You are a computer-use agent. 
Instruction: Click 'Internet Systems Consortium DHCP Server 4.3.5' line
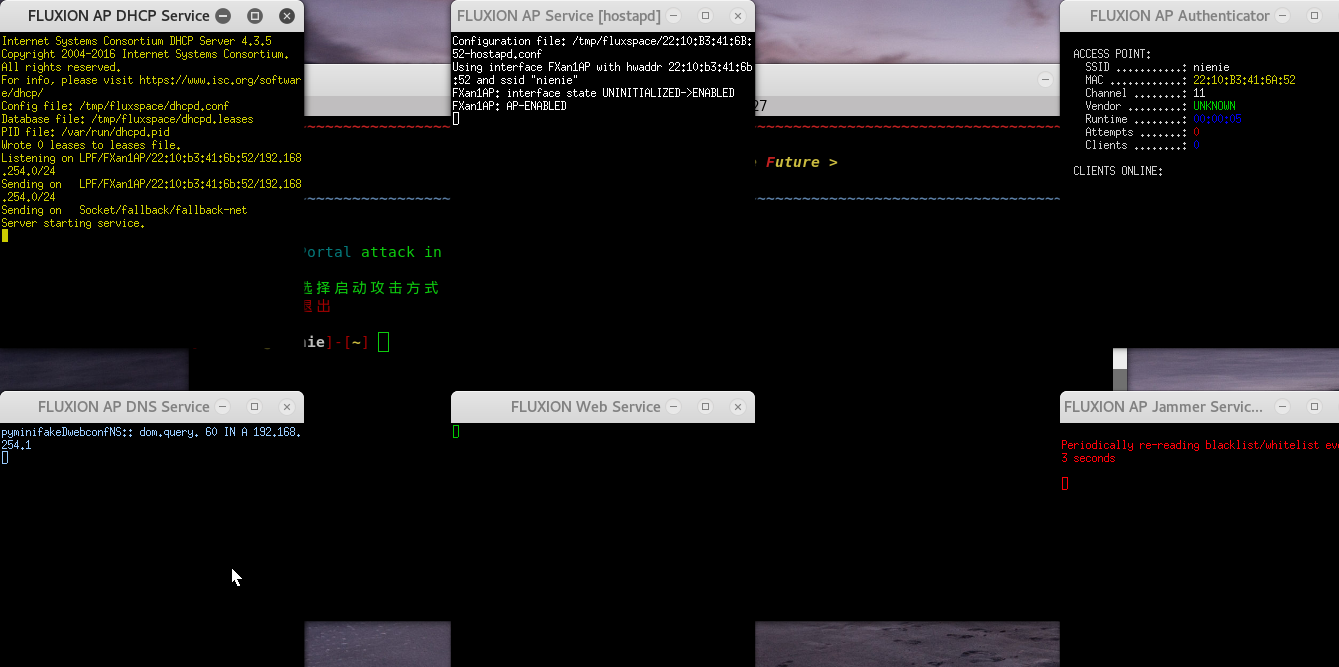coord(136,41)
